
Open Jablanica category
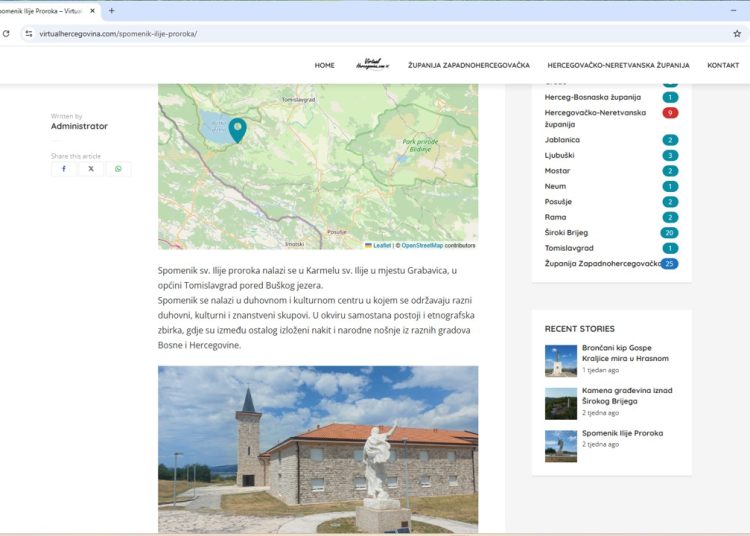(x=562, y=140)
